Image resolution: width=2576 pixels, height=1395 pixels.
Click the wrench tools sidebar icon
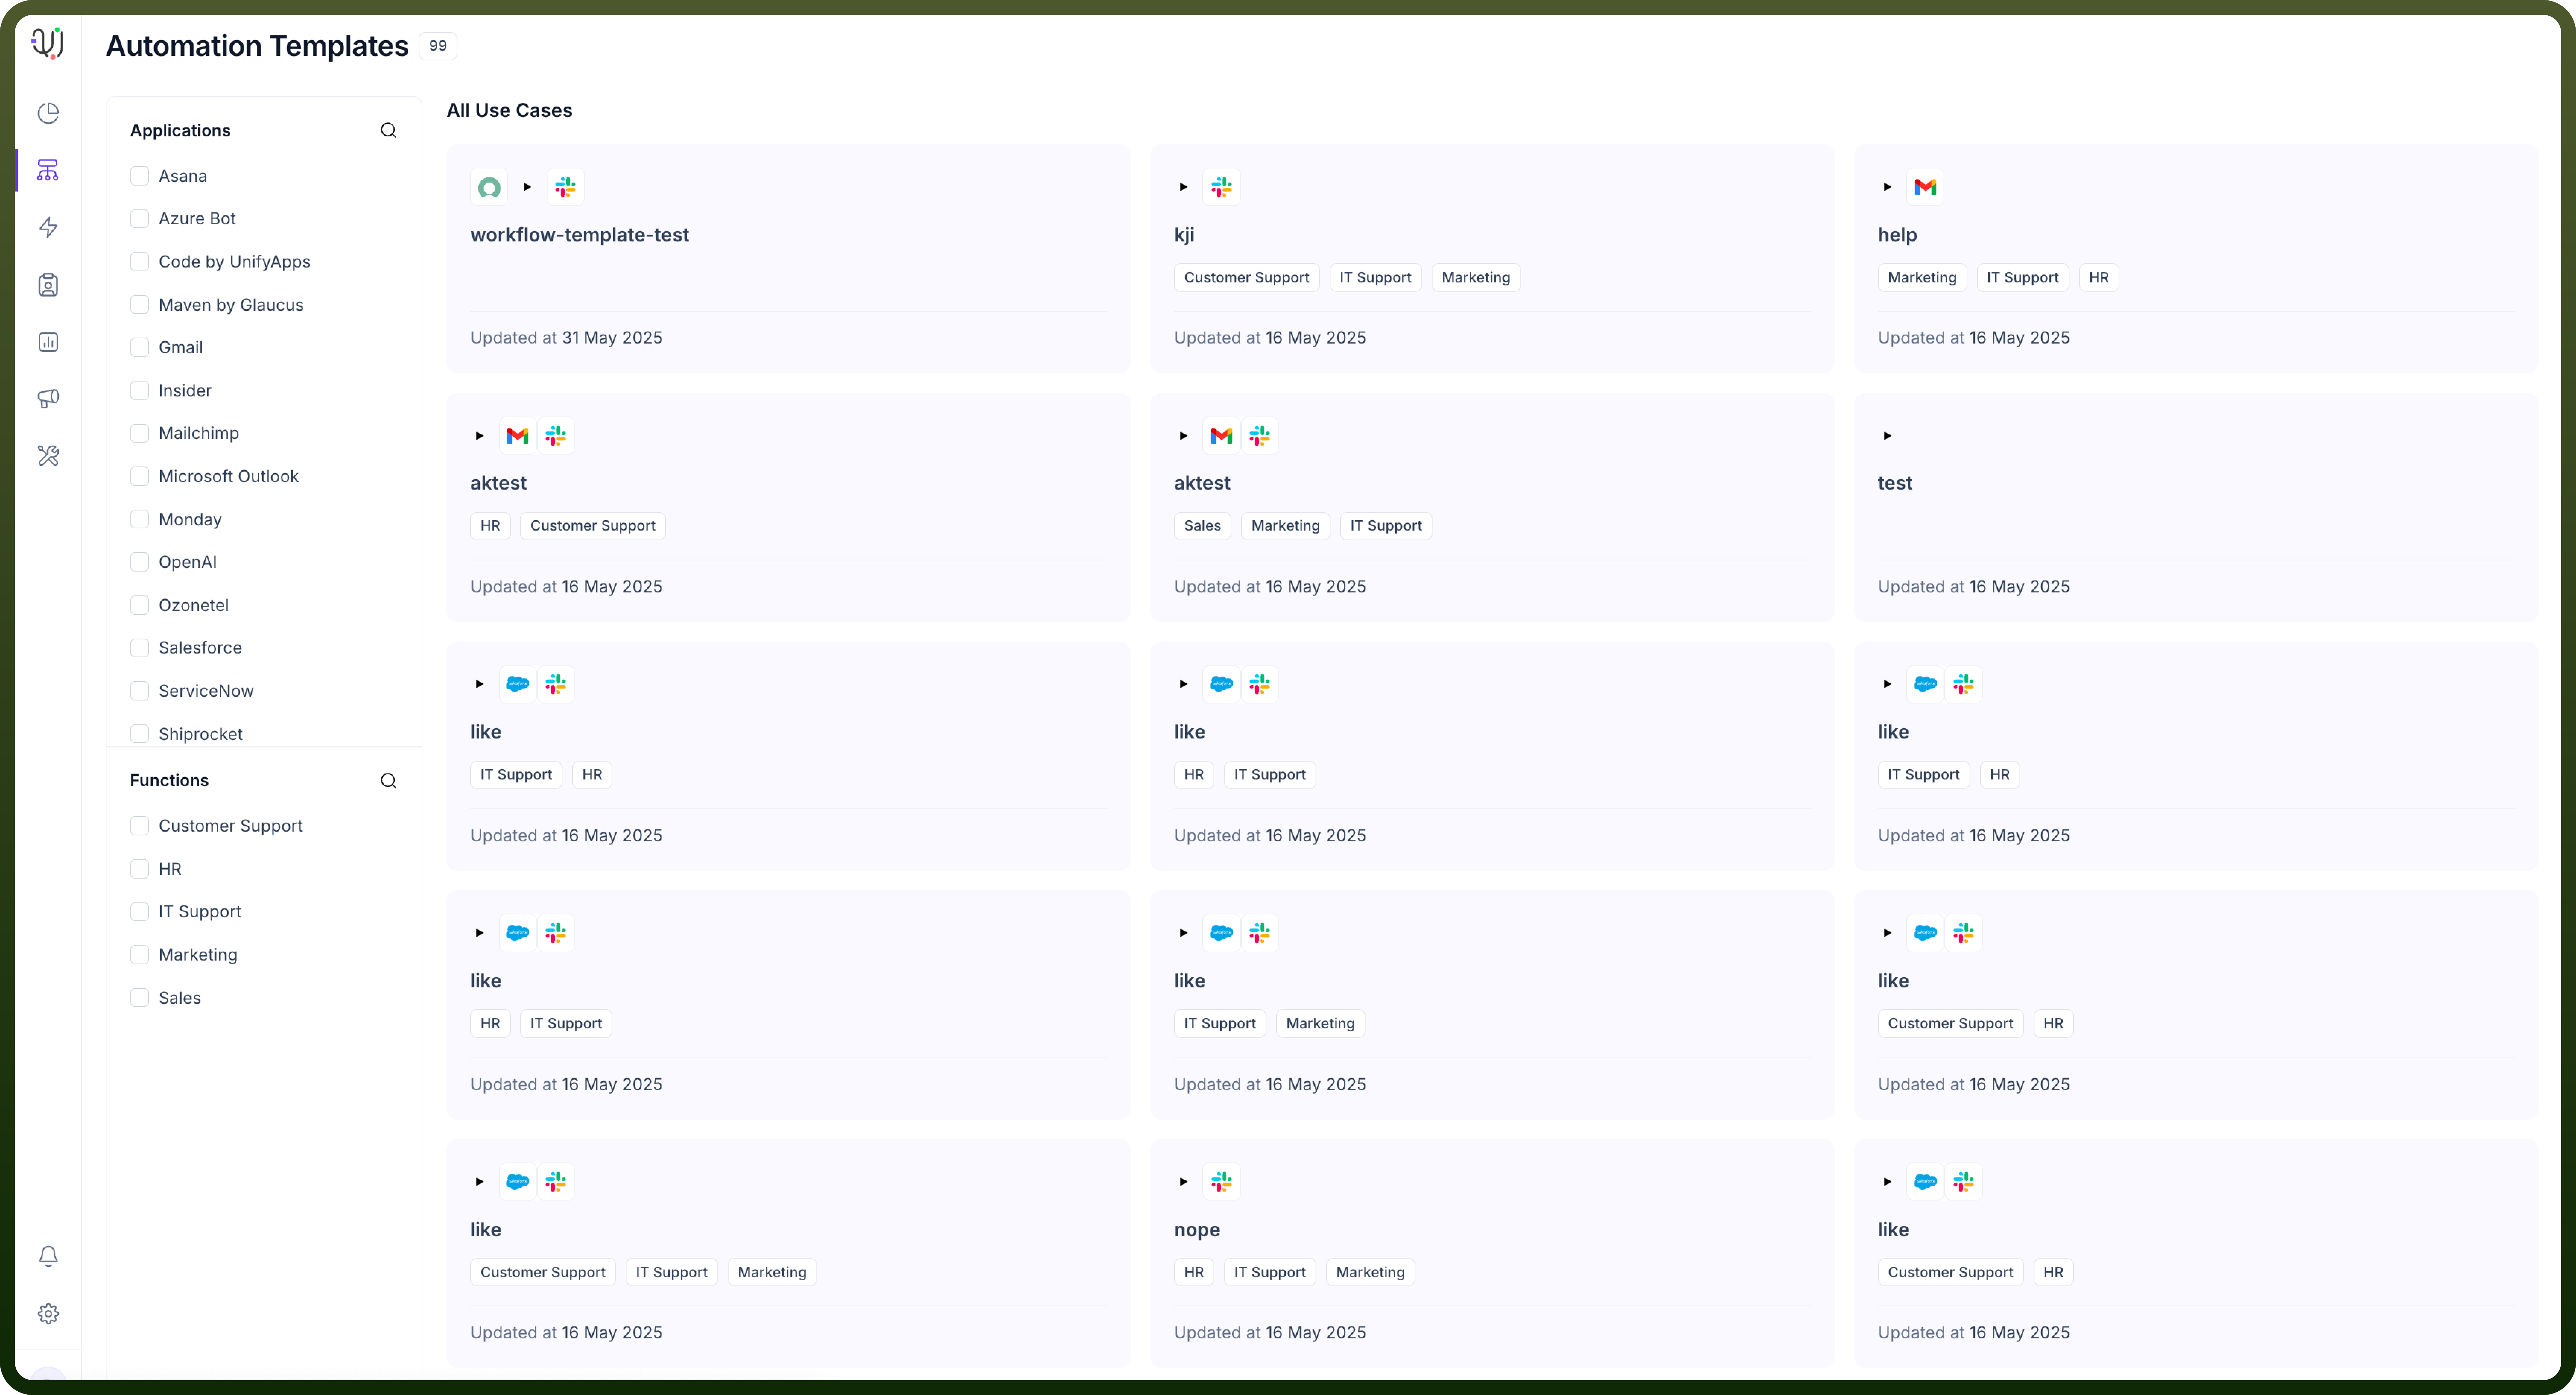(x=48, y=456)
